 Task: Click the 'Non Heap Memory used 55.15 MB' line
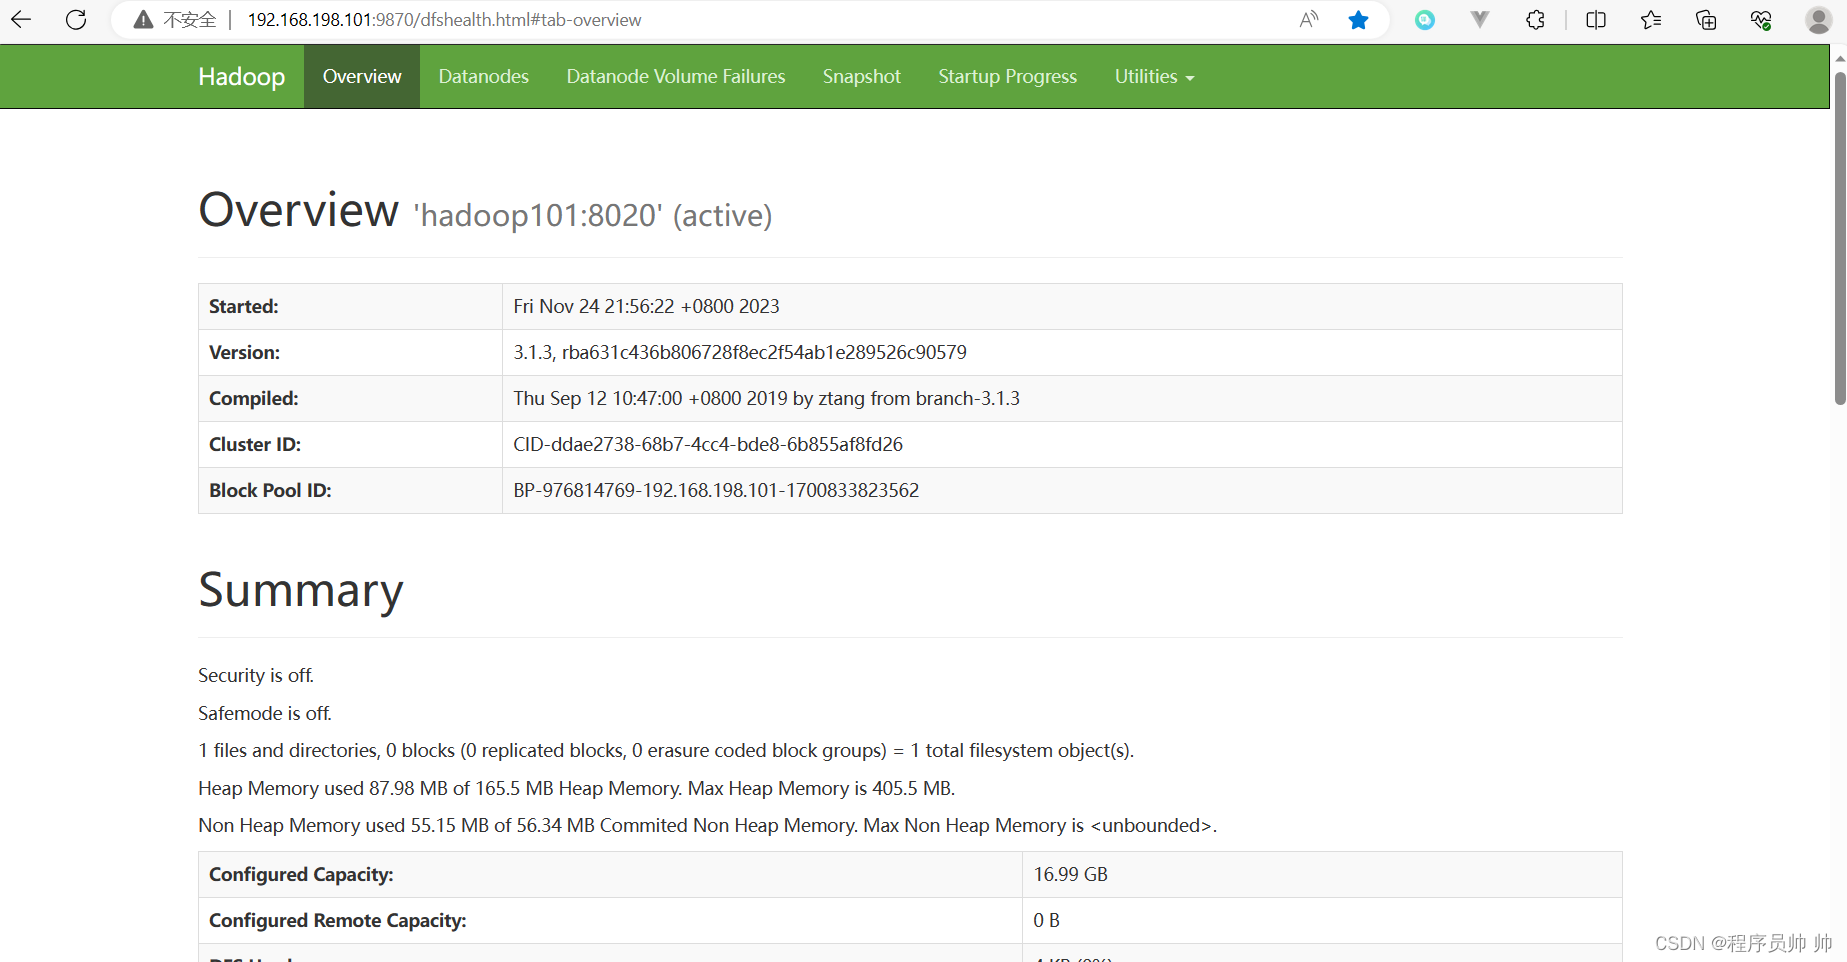[x=707, y=826]
